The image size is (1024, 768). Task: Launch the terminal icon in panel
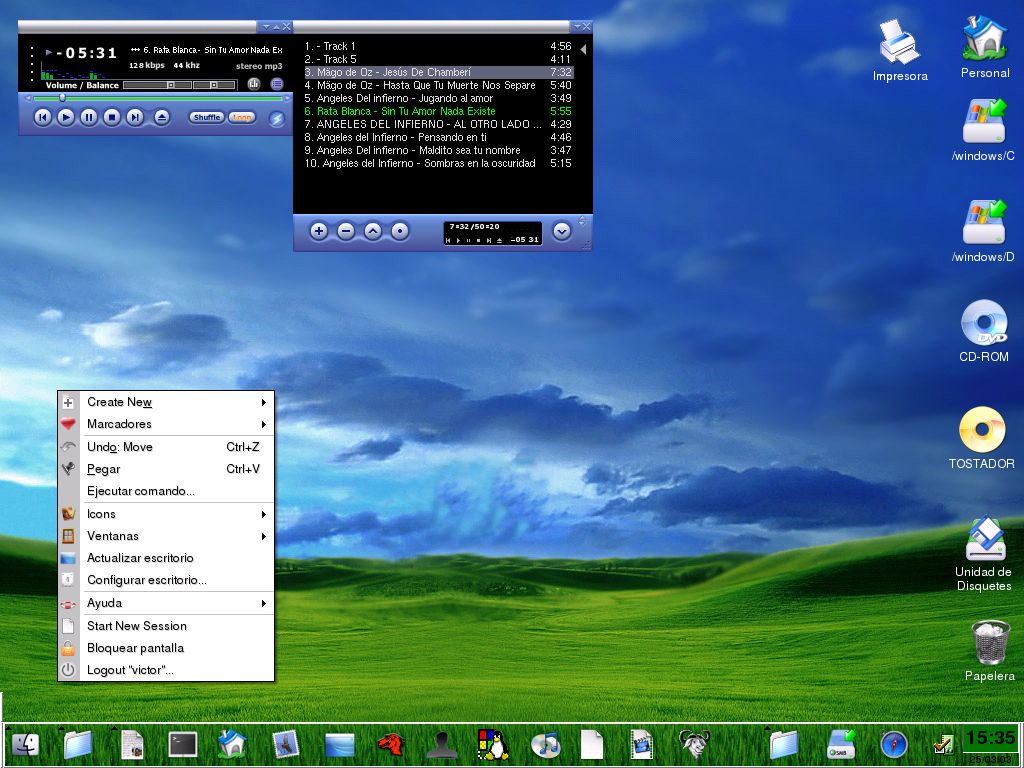click(183, 745)
